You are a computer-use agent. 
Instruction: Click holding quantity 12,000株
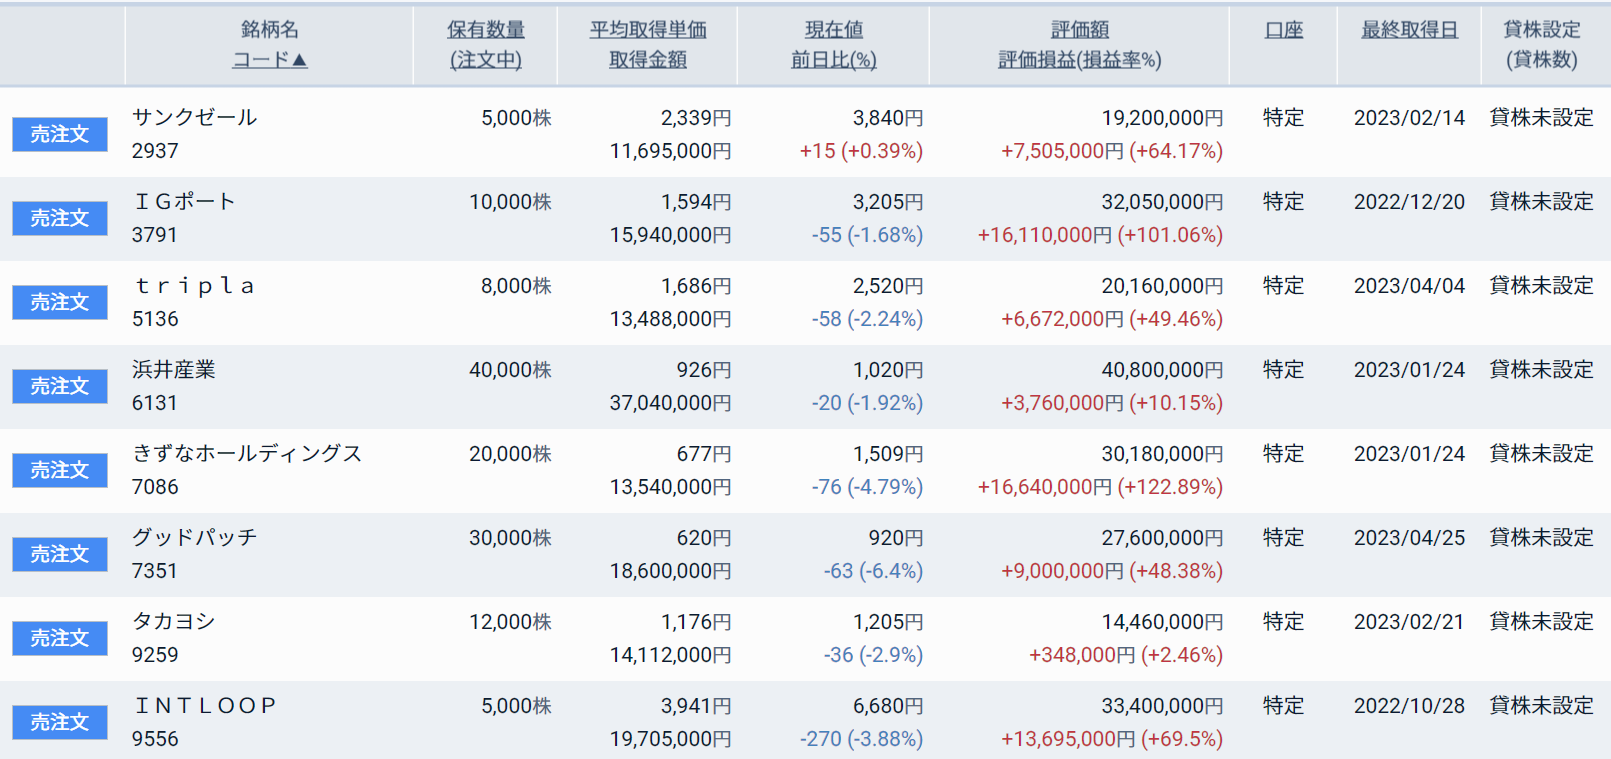[510, 622]
